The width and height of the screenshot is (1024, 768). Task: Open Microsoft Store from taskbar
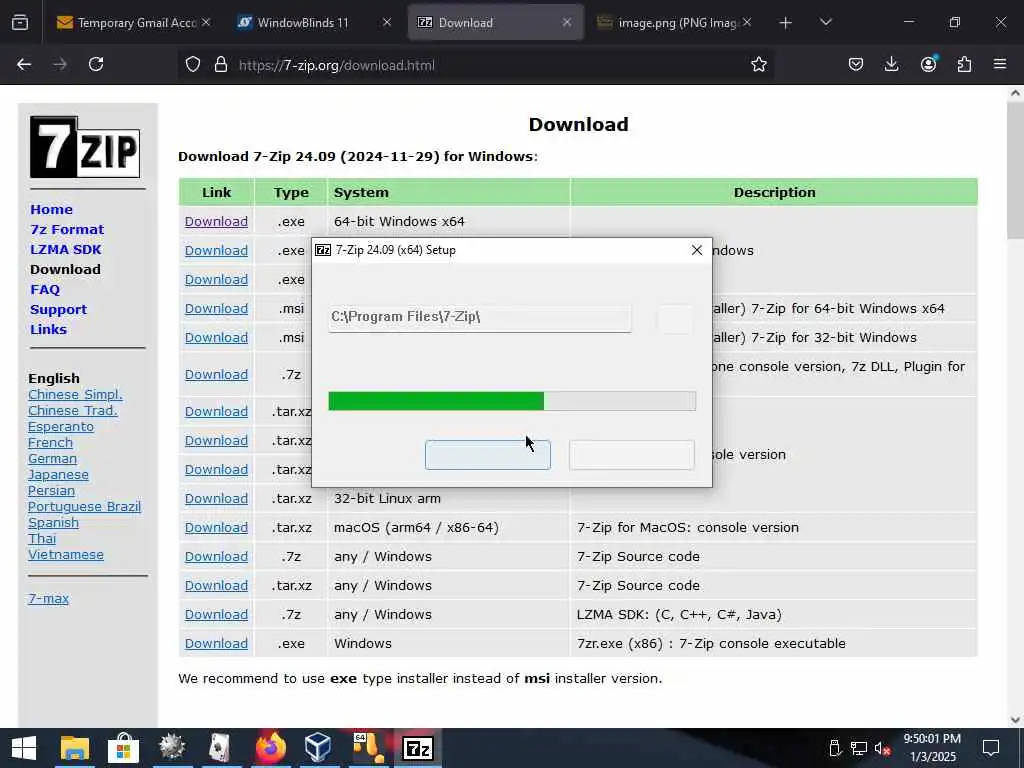point(123,748)
